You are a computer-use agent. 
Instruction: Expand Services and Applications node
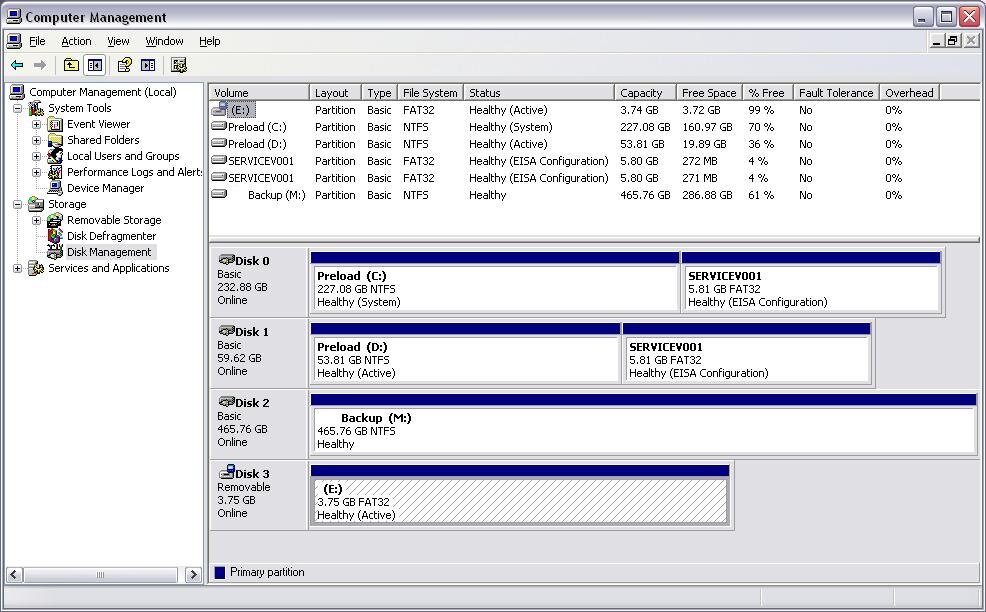point(18,268)
